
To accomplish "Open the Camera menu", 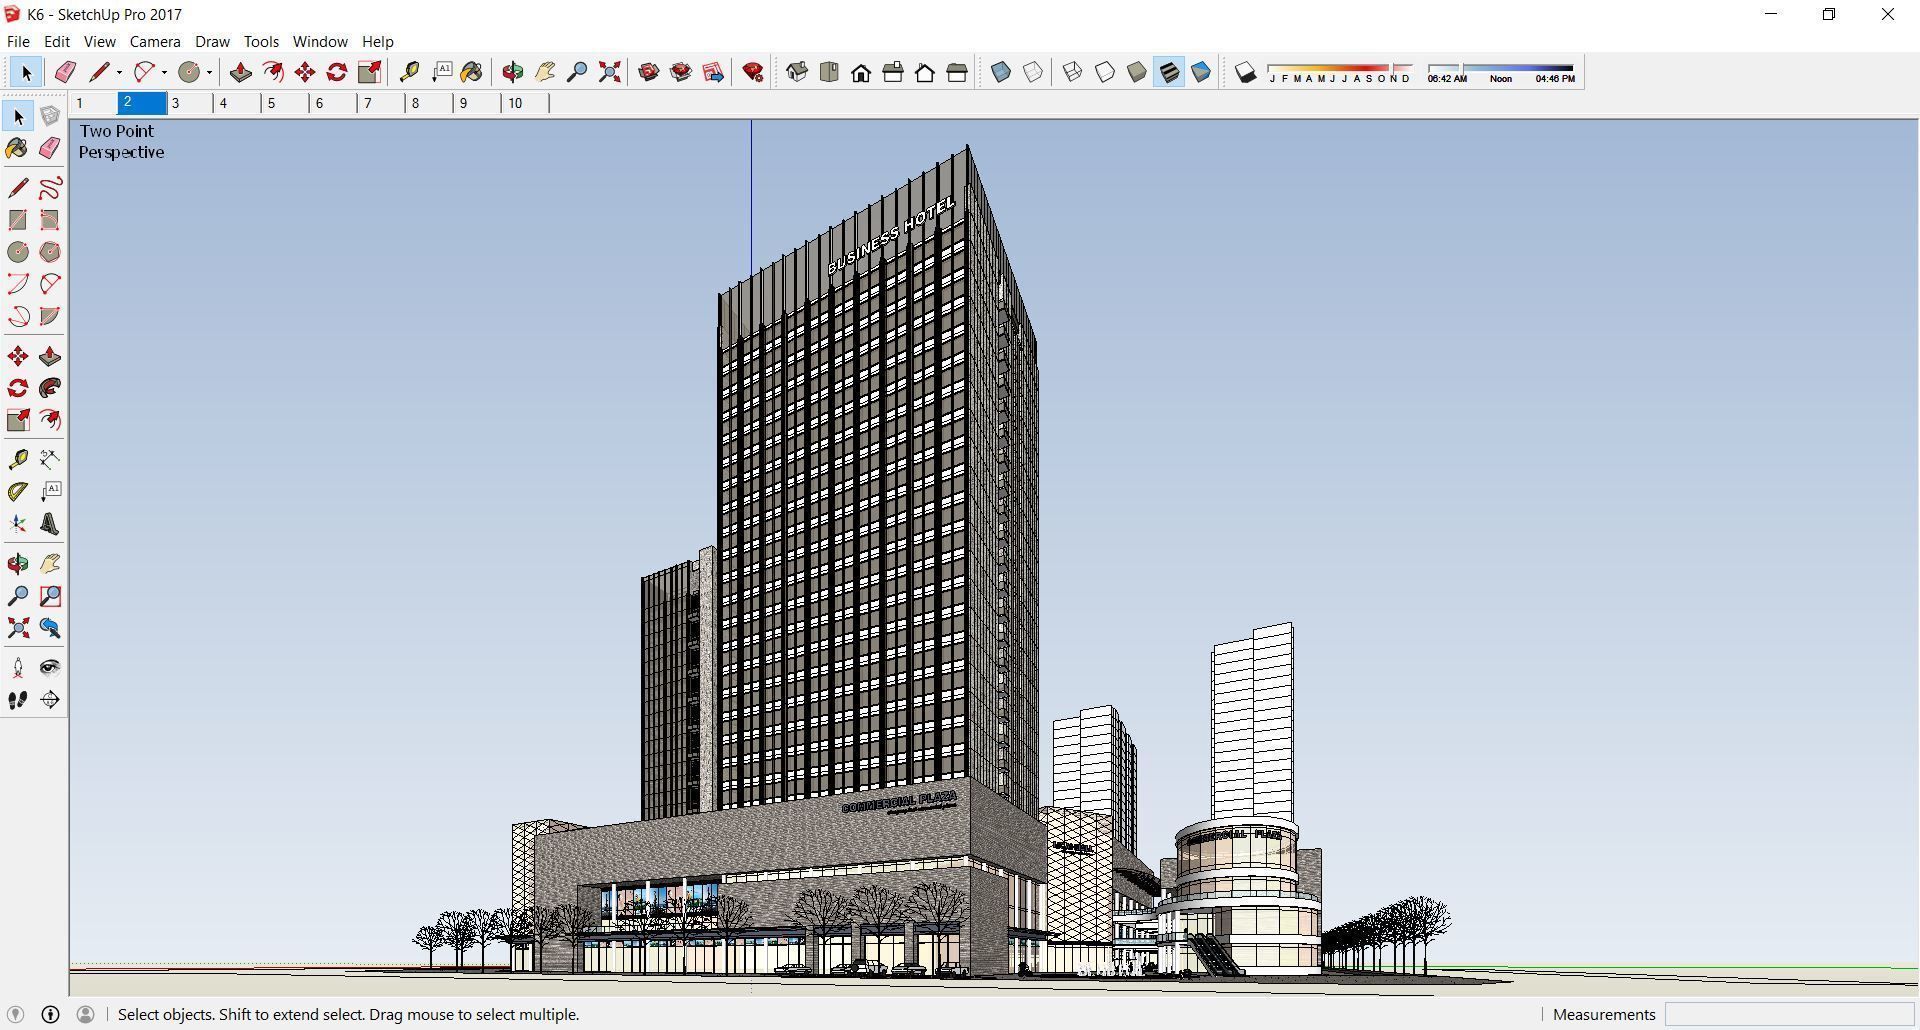I will point(155,42).
